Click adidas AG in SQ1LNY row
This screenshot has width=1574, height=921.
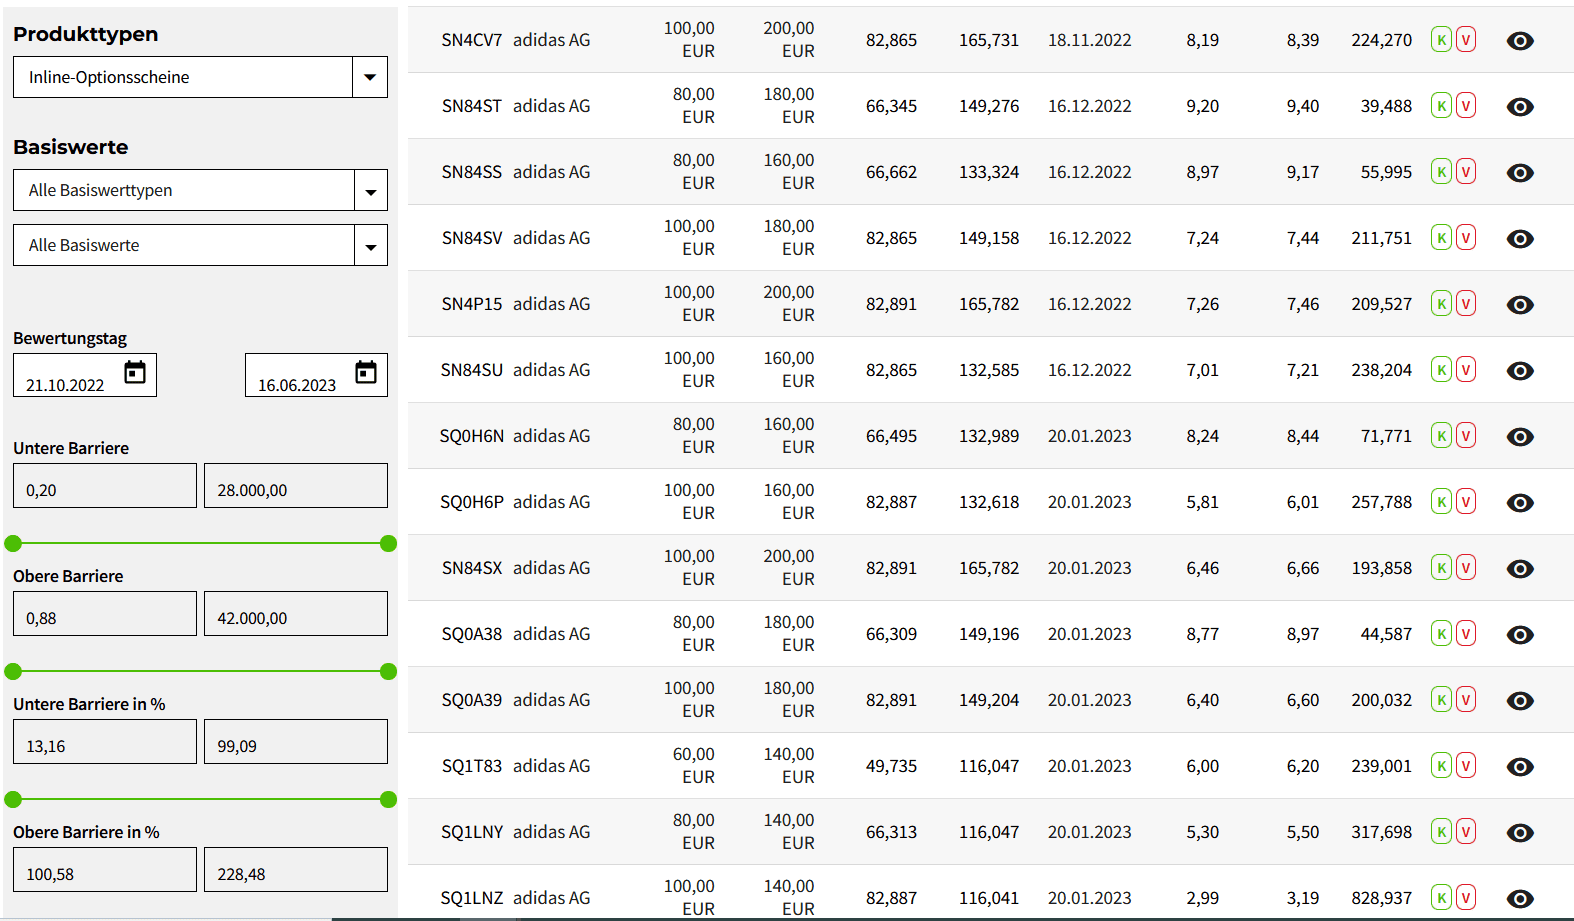pyautogui.click(x=551, y=832)
